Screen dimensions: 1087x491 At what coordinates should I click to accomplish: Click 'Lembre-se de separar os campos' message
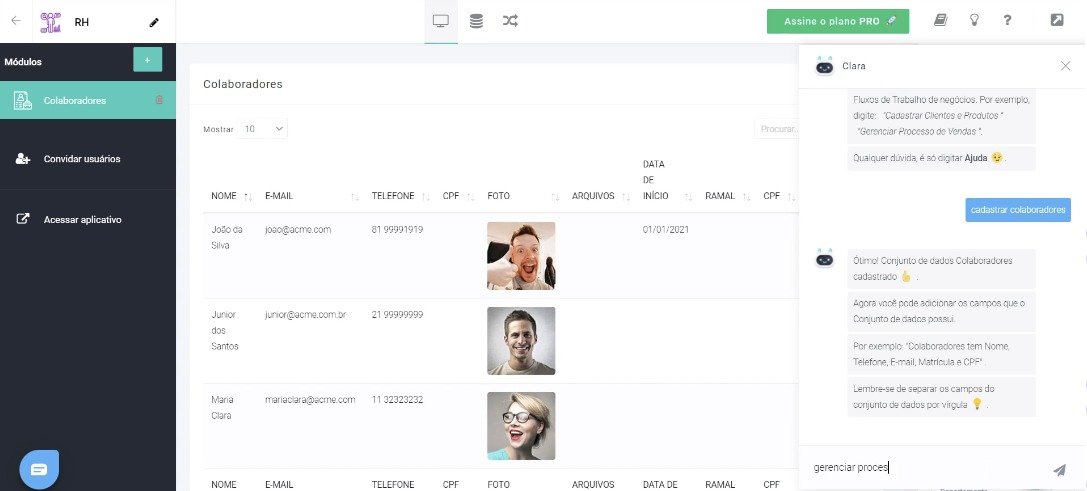(941, 397)
